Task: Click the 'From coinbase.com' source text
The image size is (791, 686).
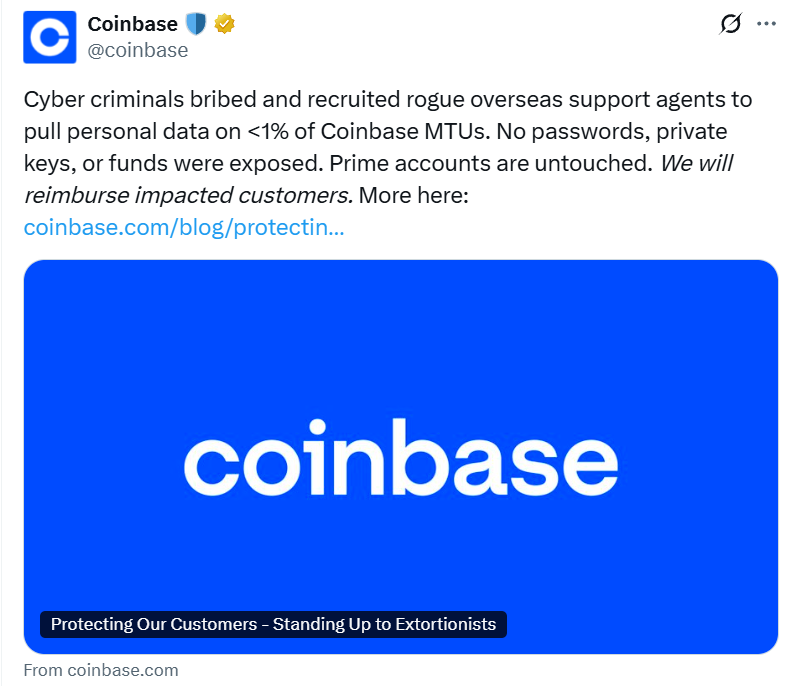Action: (100, 670)
